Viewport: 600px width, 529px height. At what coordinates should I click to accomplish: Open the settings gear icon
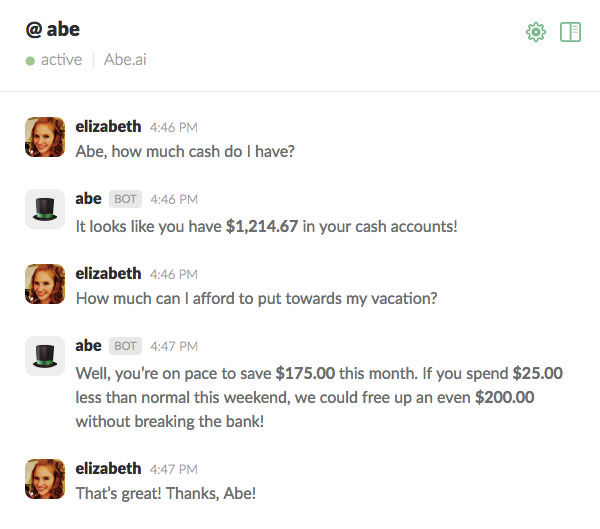pyautogui.click(x=536, y=32)
